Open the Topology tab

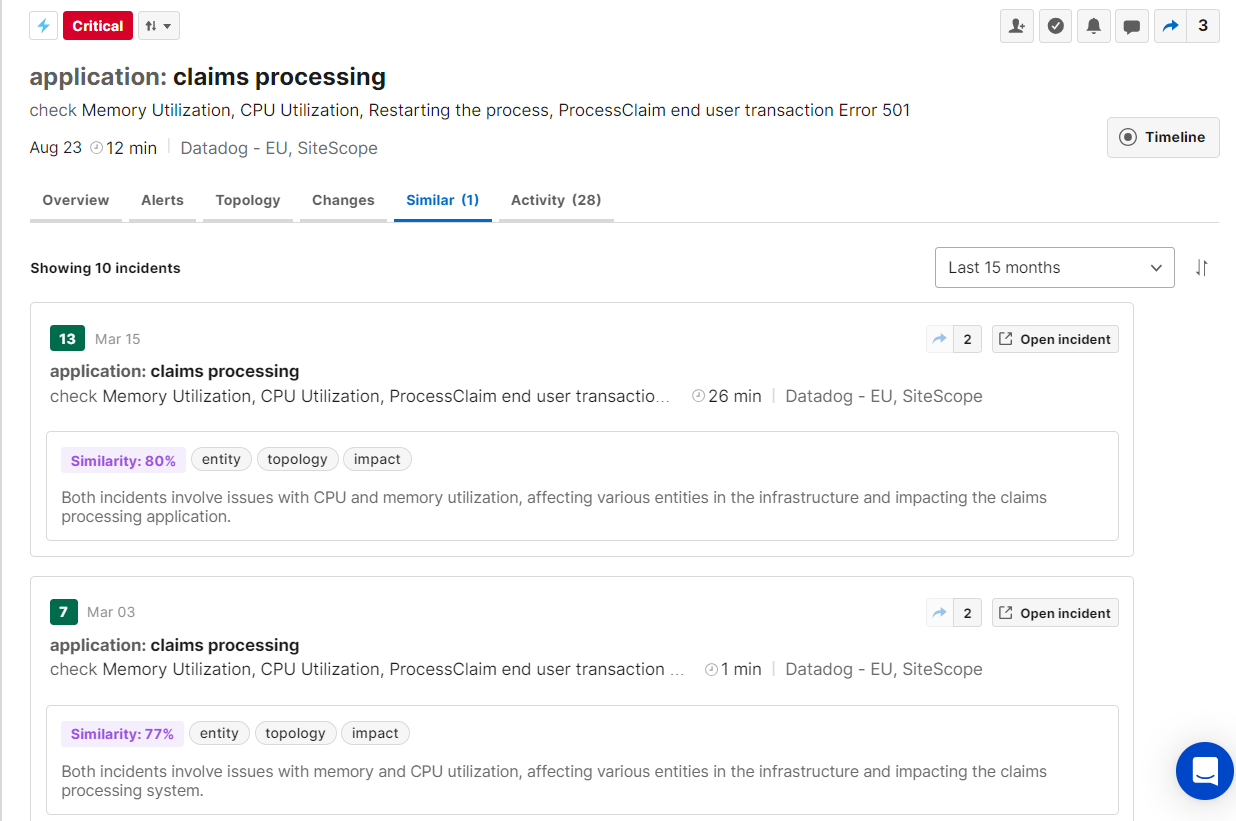click(x=248, y=200)
